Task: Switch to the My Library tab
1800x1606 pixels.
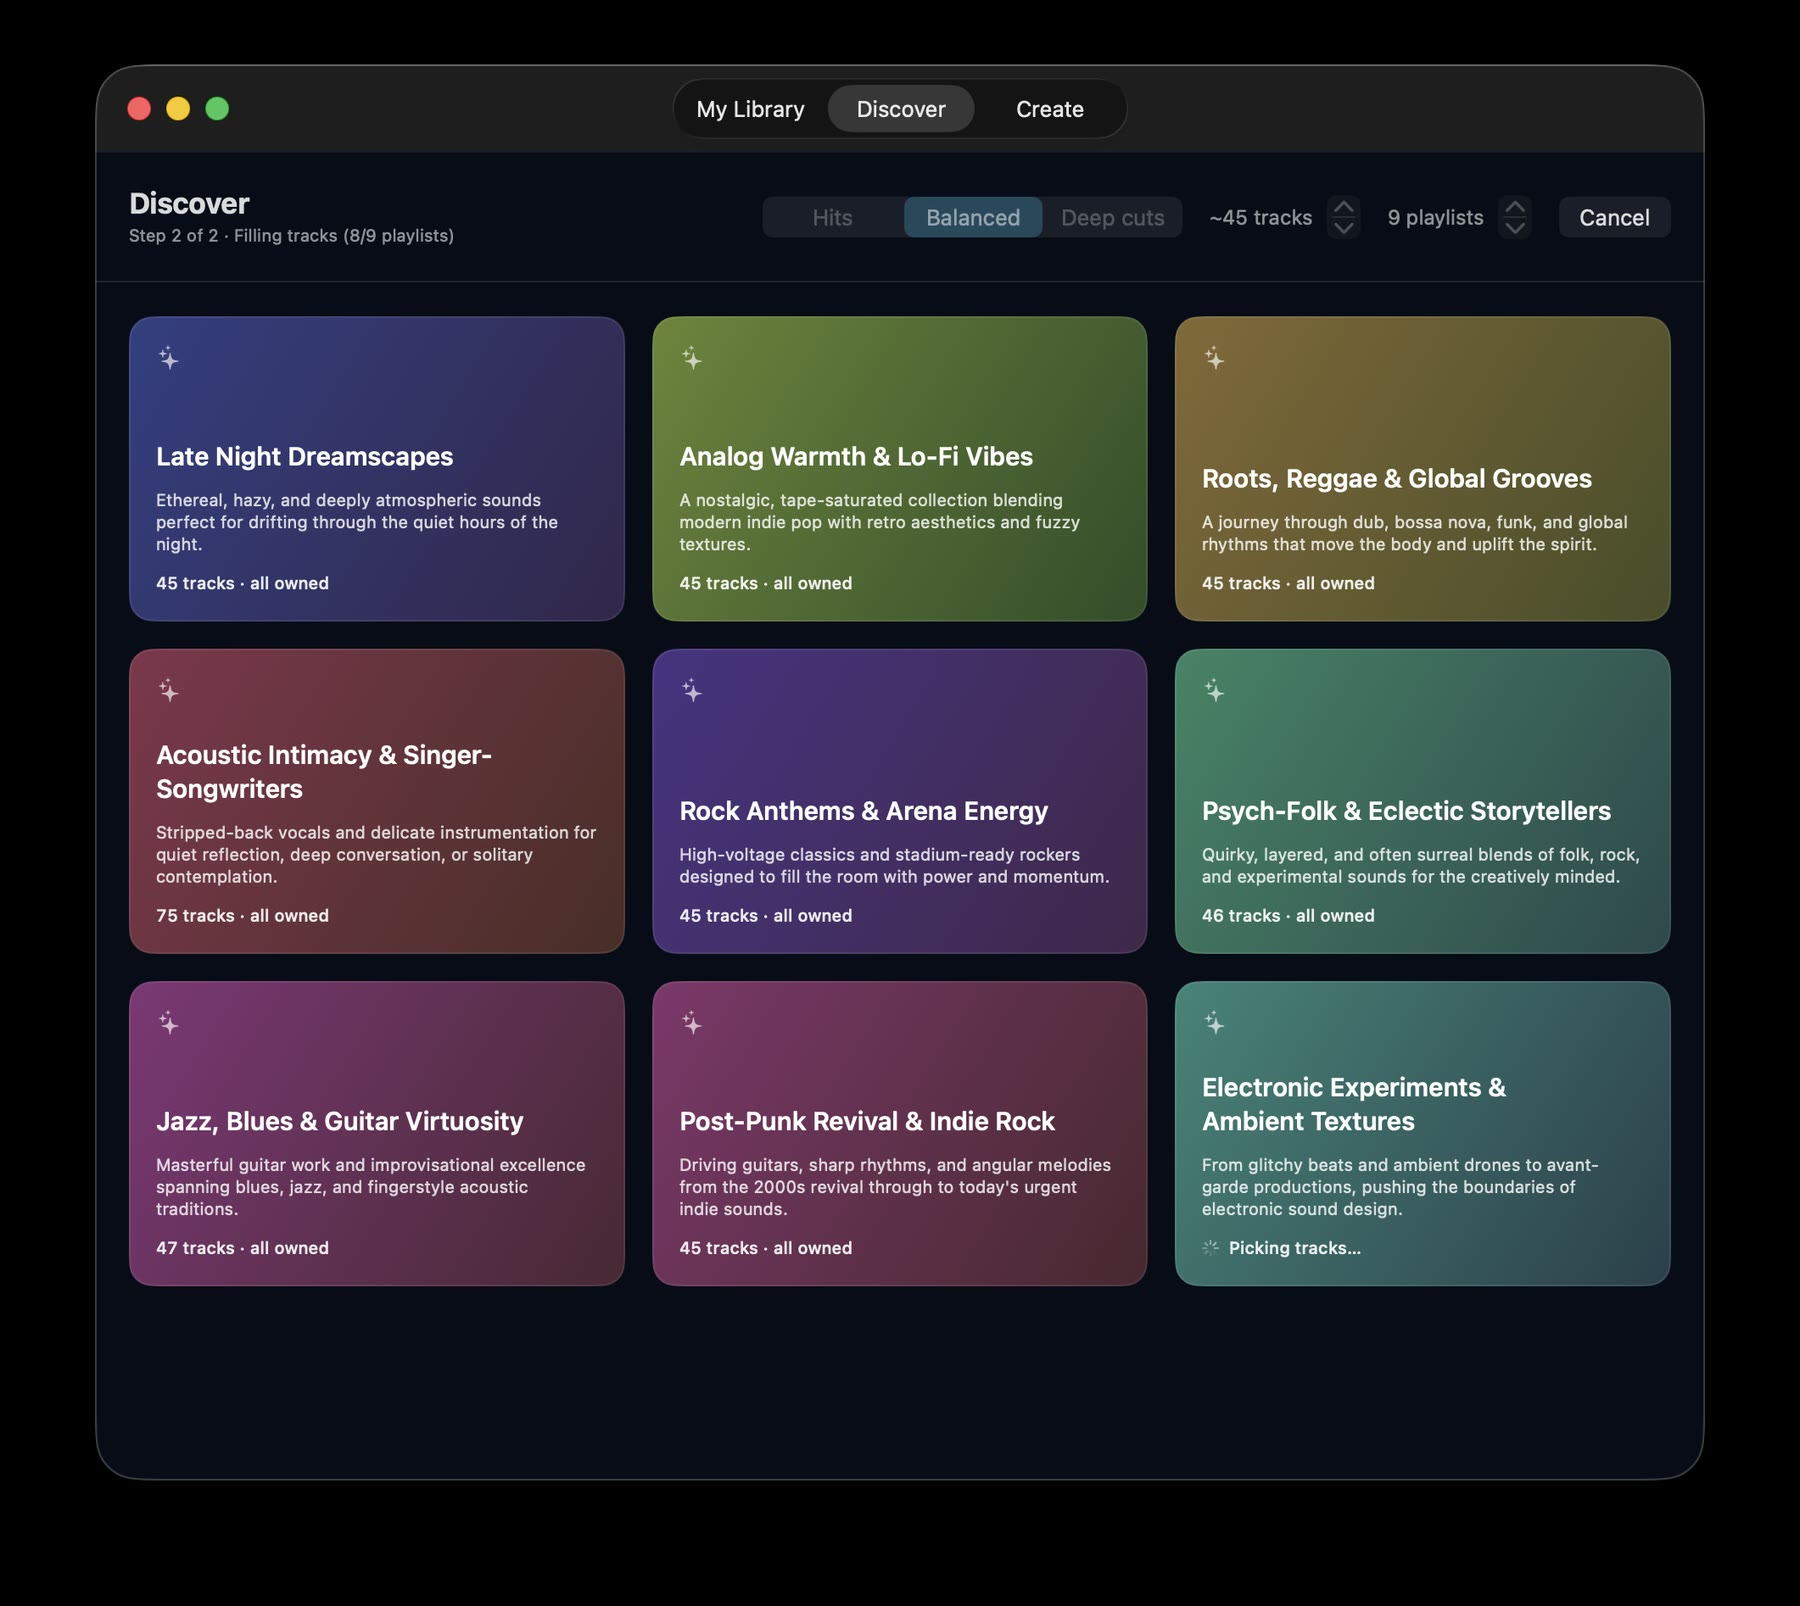Action: pyautogui.click(x=751, y=109)
